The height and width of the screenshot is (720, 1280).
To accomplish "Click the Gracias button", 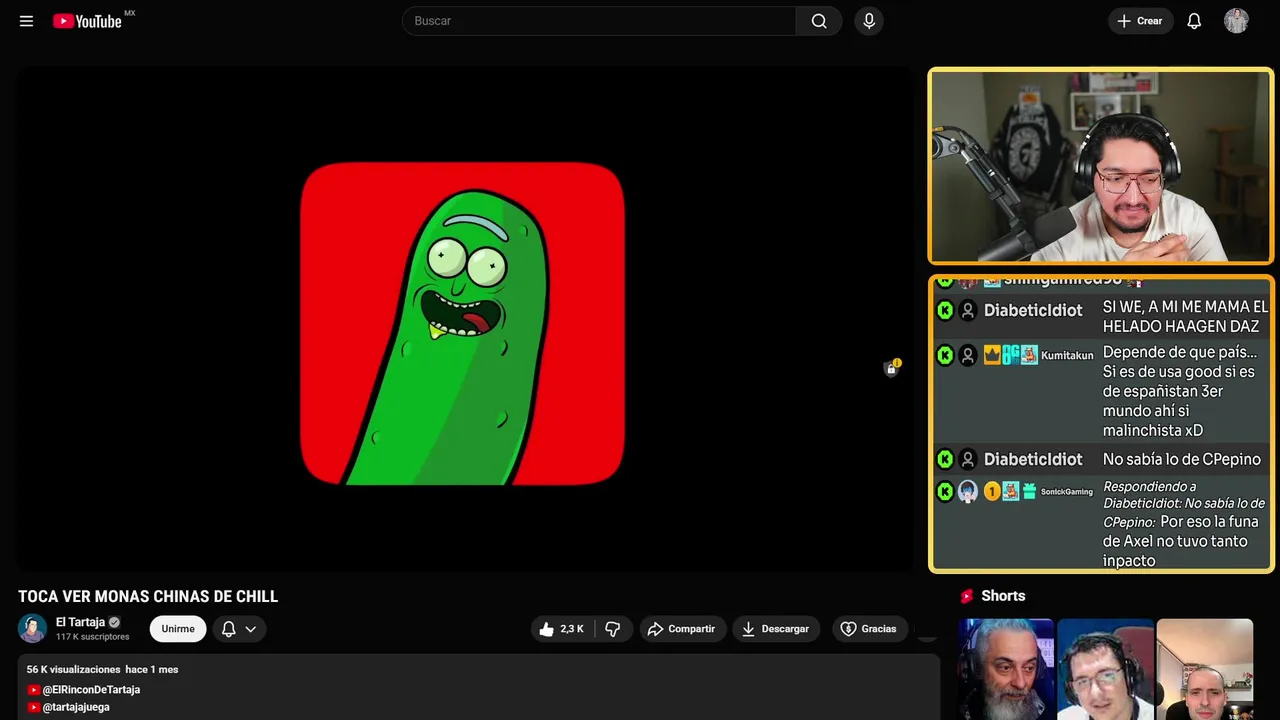I will click(868, 629).
